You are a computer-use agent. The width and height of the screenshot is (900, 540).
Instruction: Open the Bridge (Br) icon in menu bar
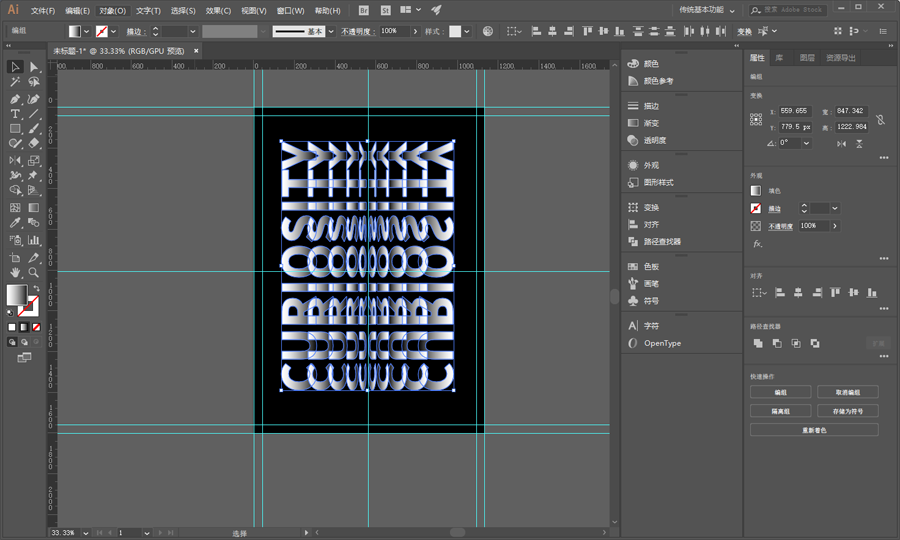click(x=363, y=10)
